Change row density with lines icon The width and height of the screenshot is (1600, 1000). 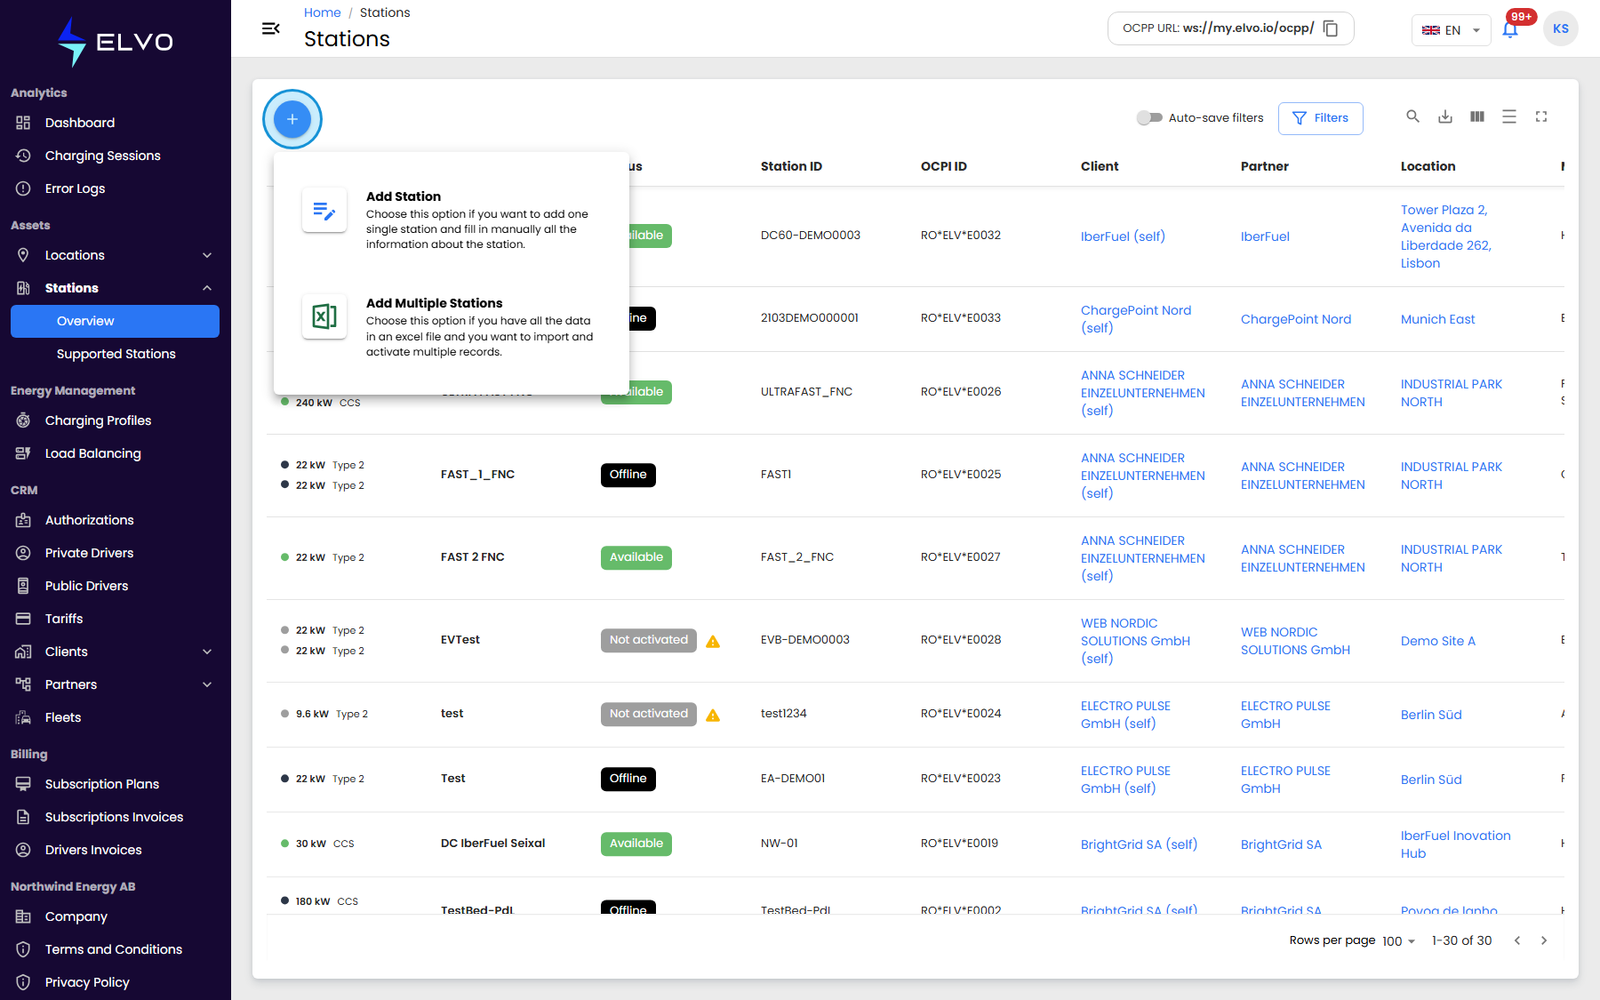pyautogui.click(x=1509, y=117)
